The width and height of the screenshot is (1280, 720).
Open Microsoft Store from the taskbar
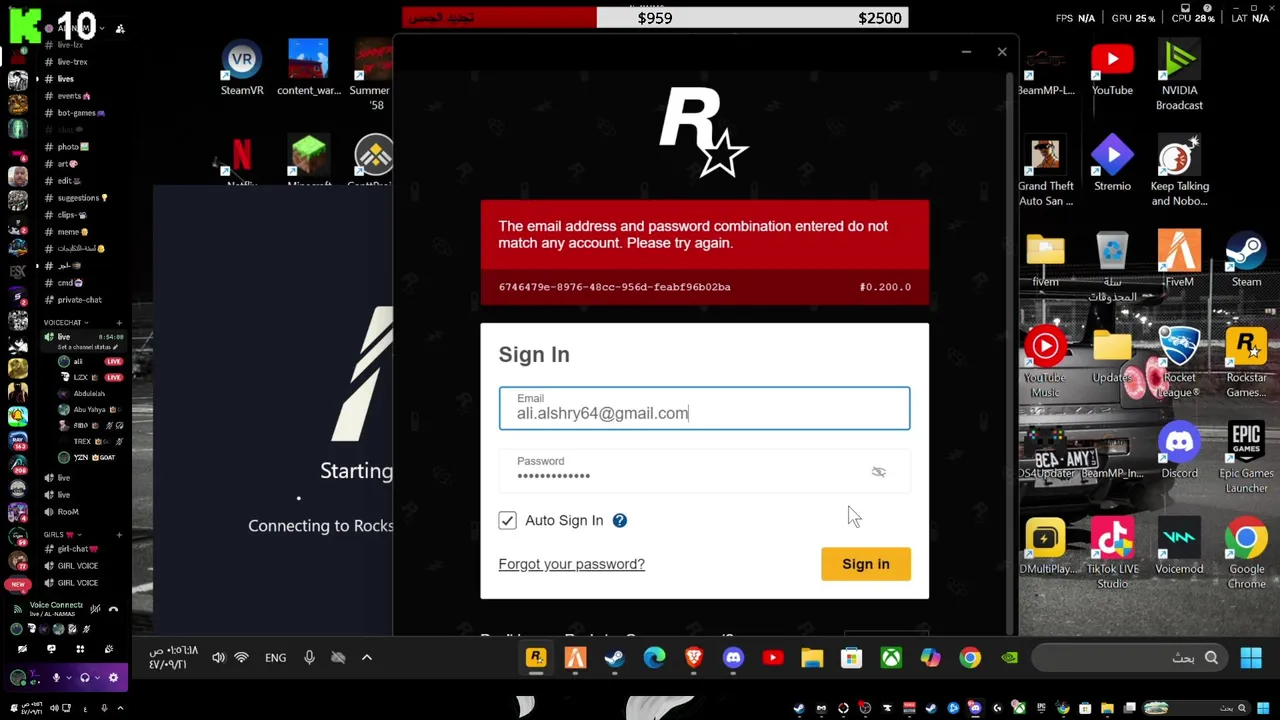852,658
